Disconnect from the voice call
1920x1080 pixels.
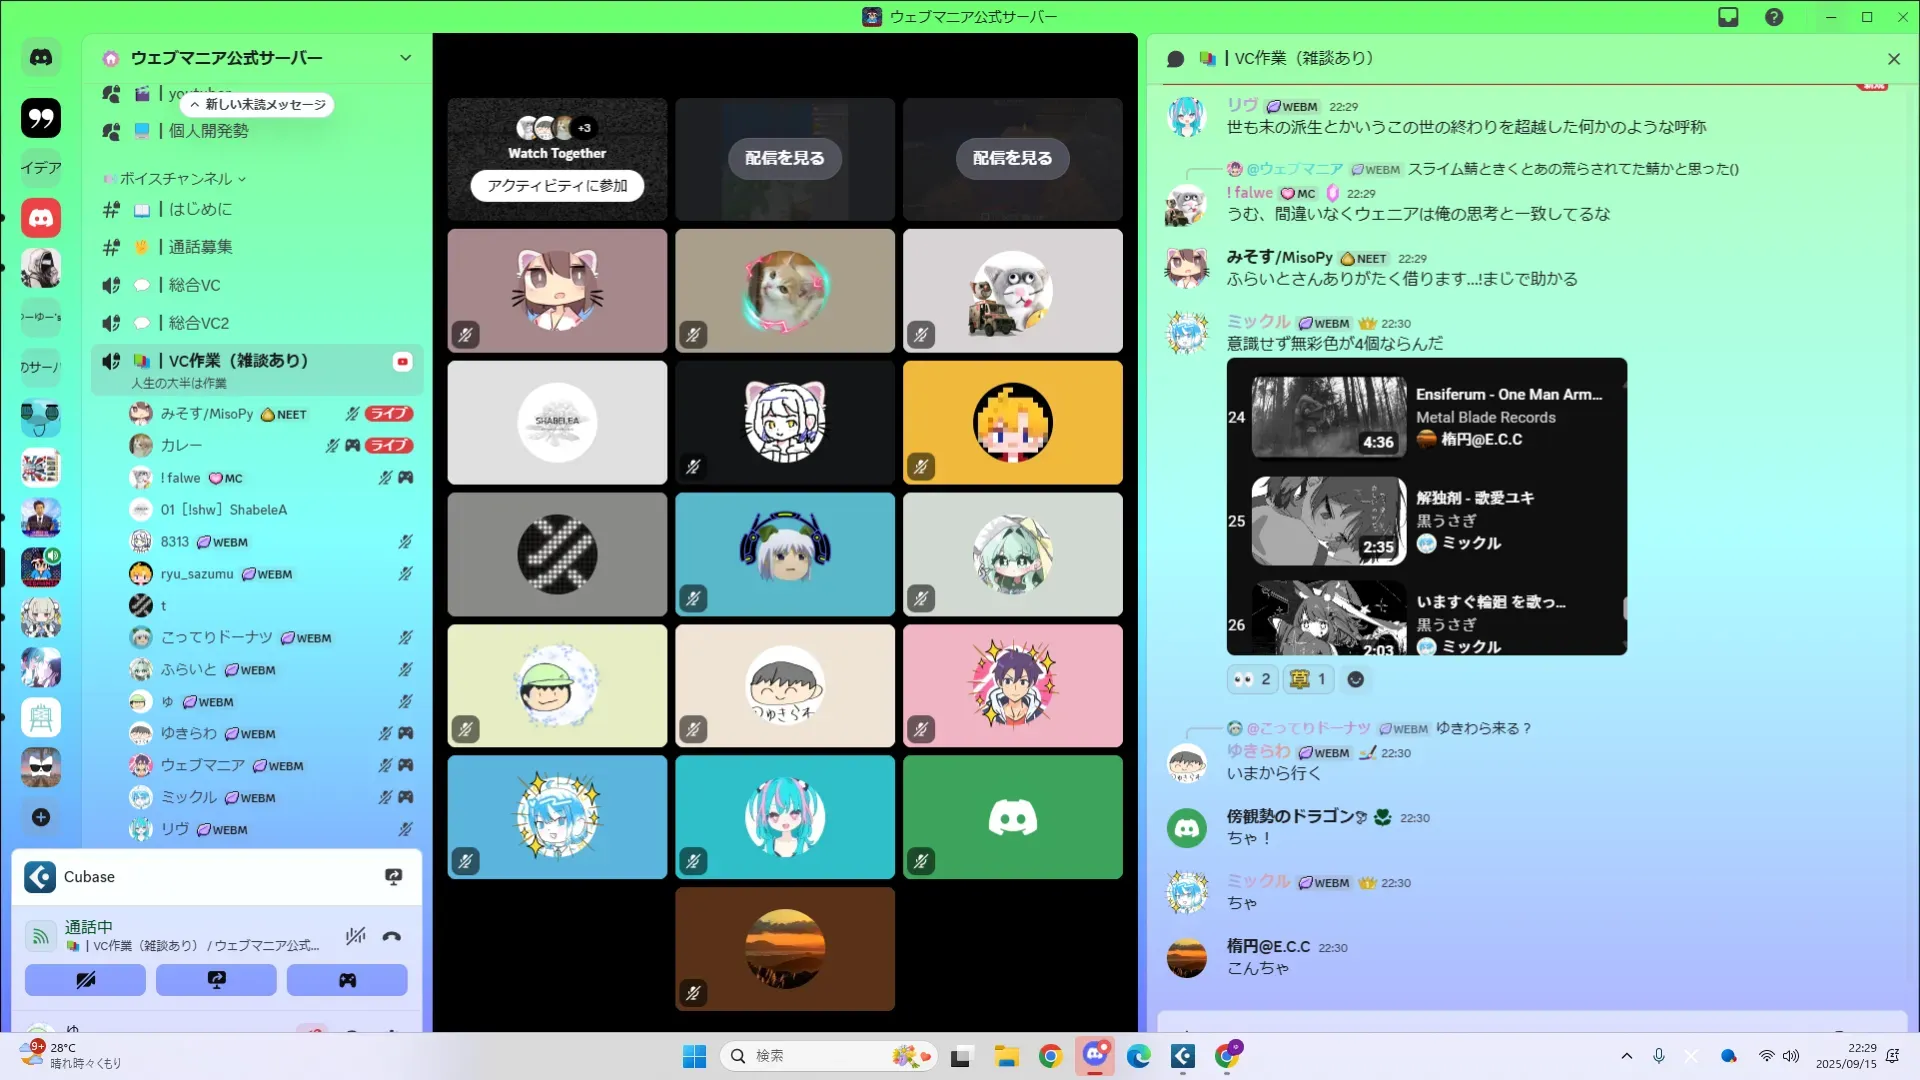tap(392, 936)
